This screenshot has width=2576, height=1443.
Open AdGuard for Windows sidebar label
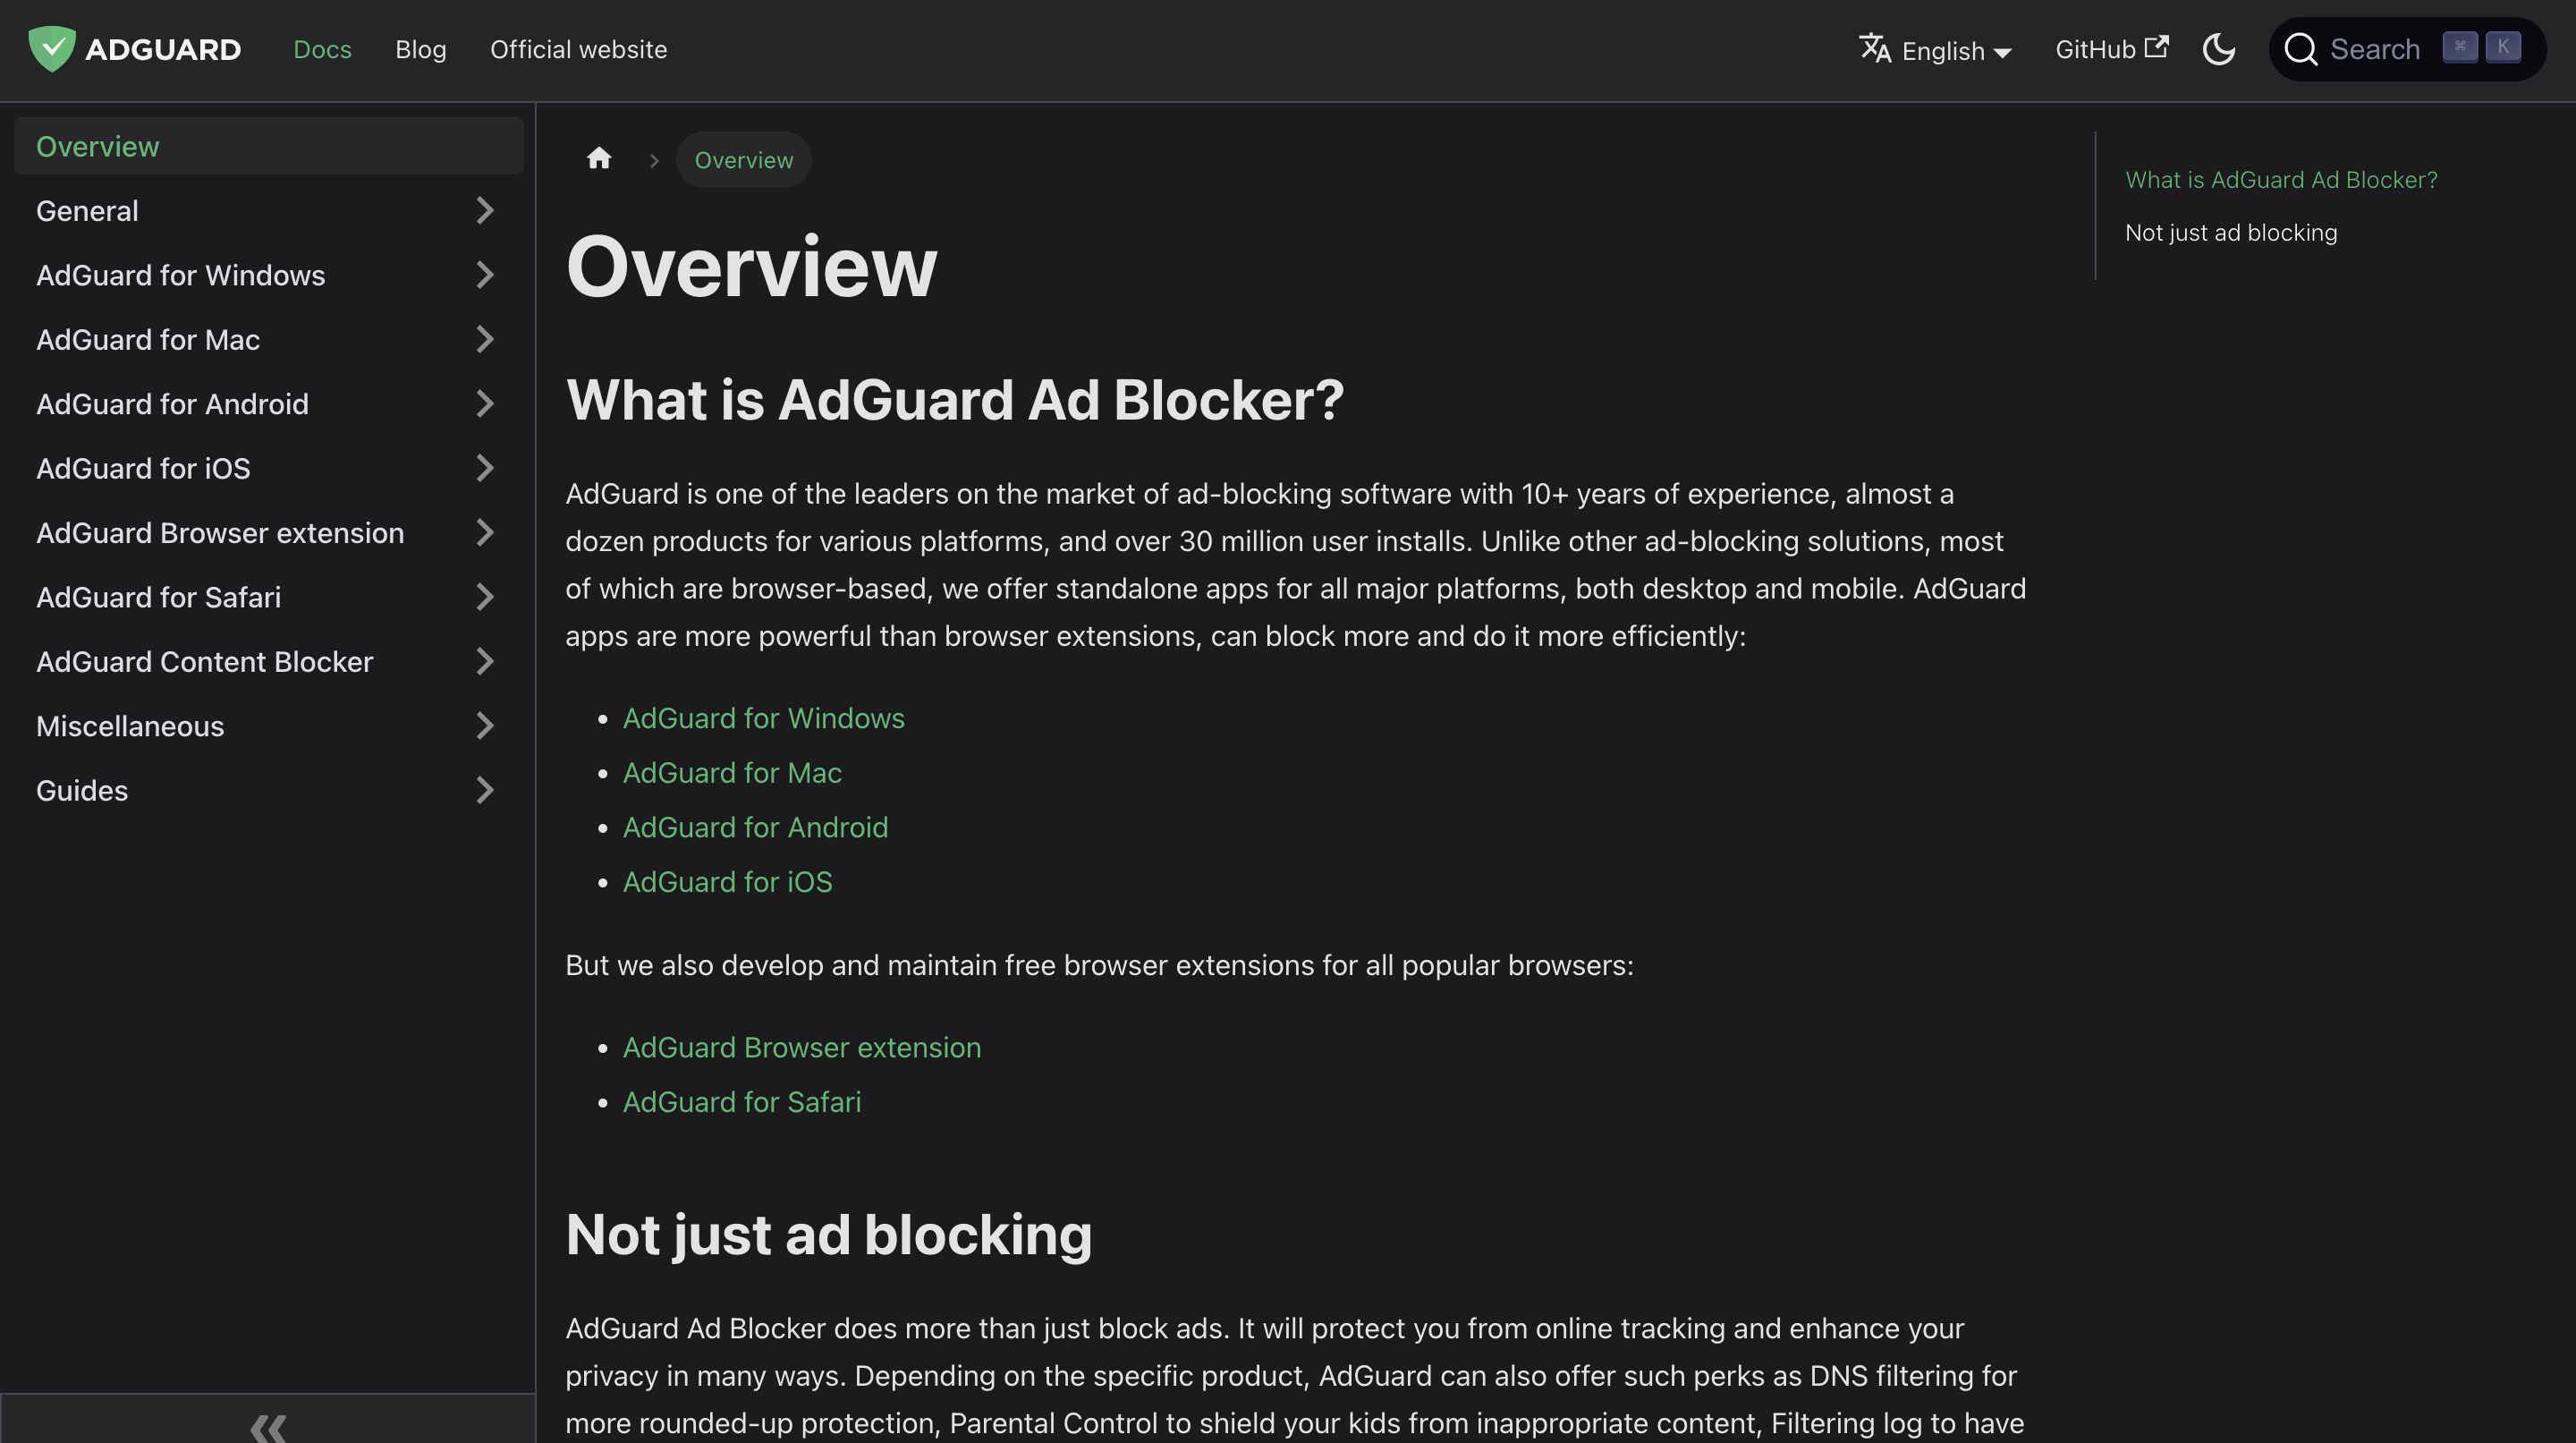coord(180,275)
